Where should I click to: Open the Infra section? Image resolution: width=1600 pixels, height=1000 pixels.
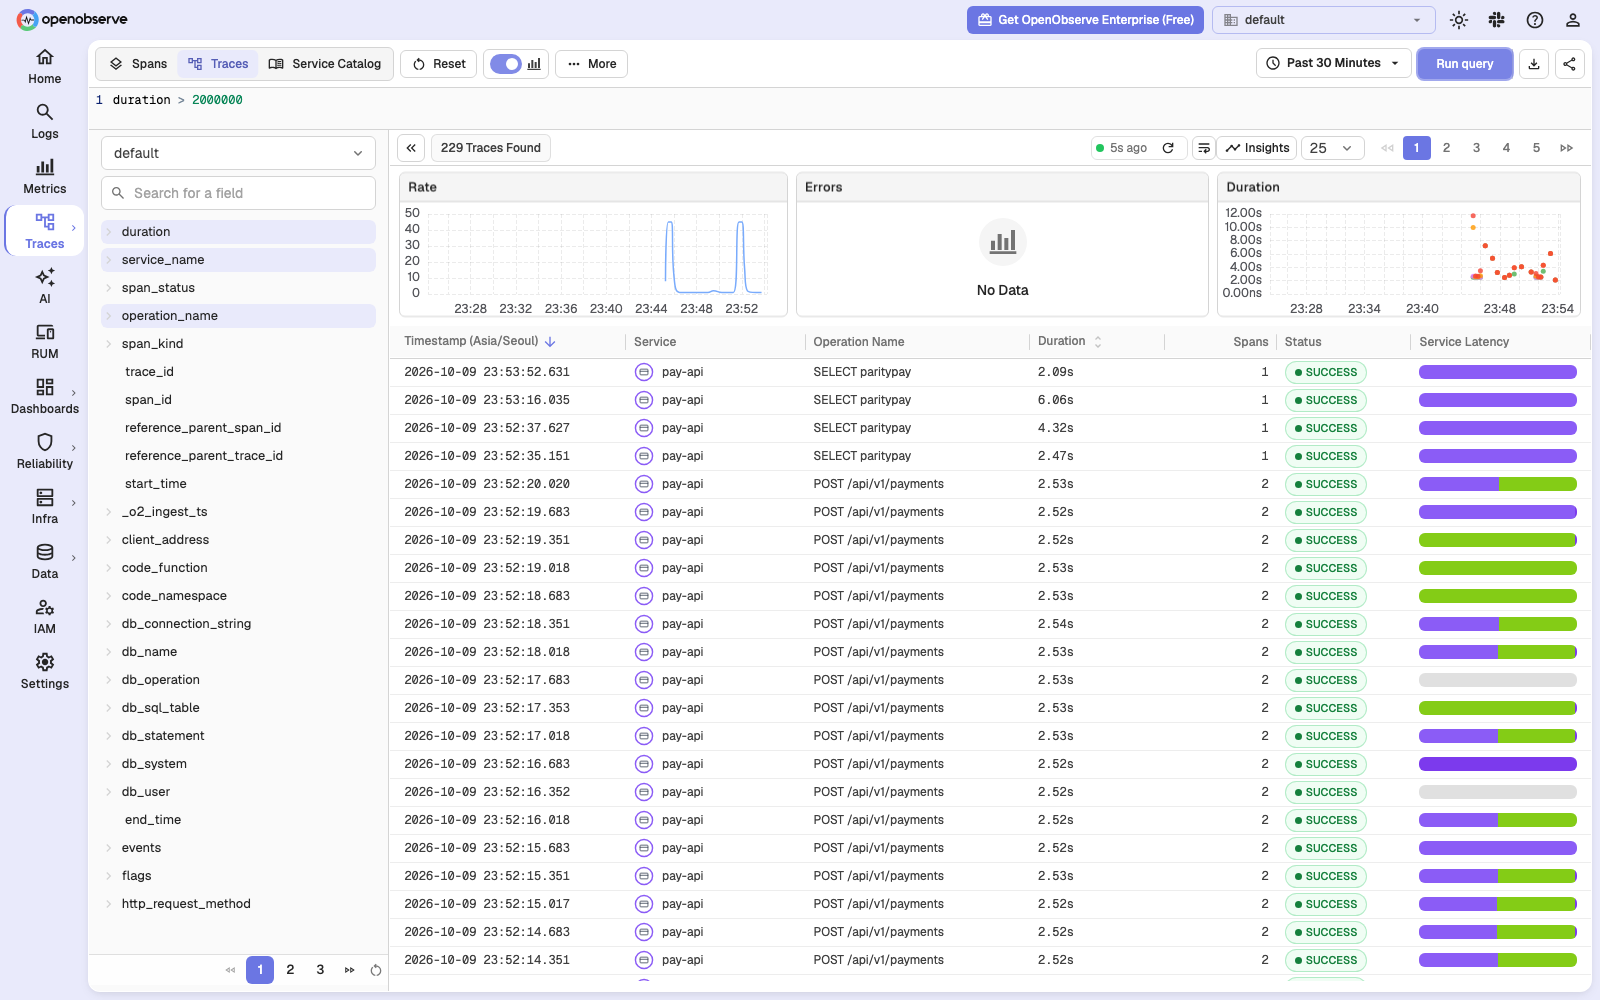tap(44, 507)
